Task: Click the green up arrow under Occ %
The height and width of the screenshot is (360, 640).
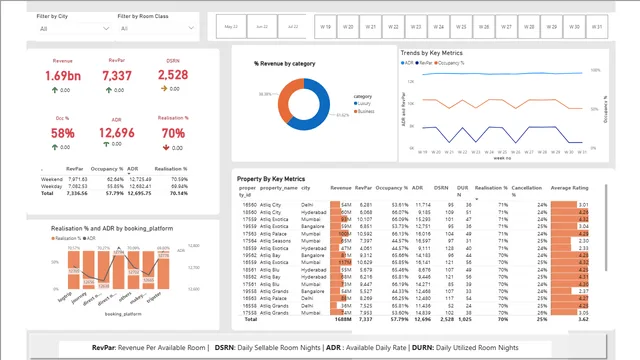Action: (x=55, y=147)
